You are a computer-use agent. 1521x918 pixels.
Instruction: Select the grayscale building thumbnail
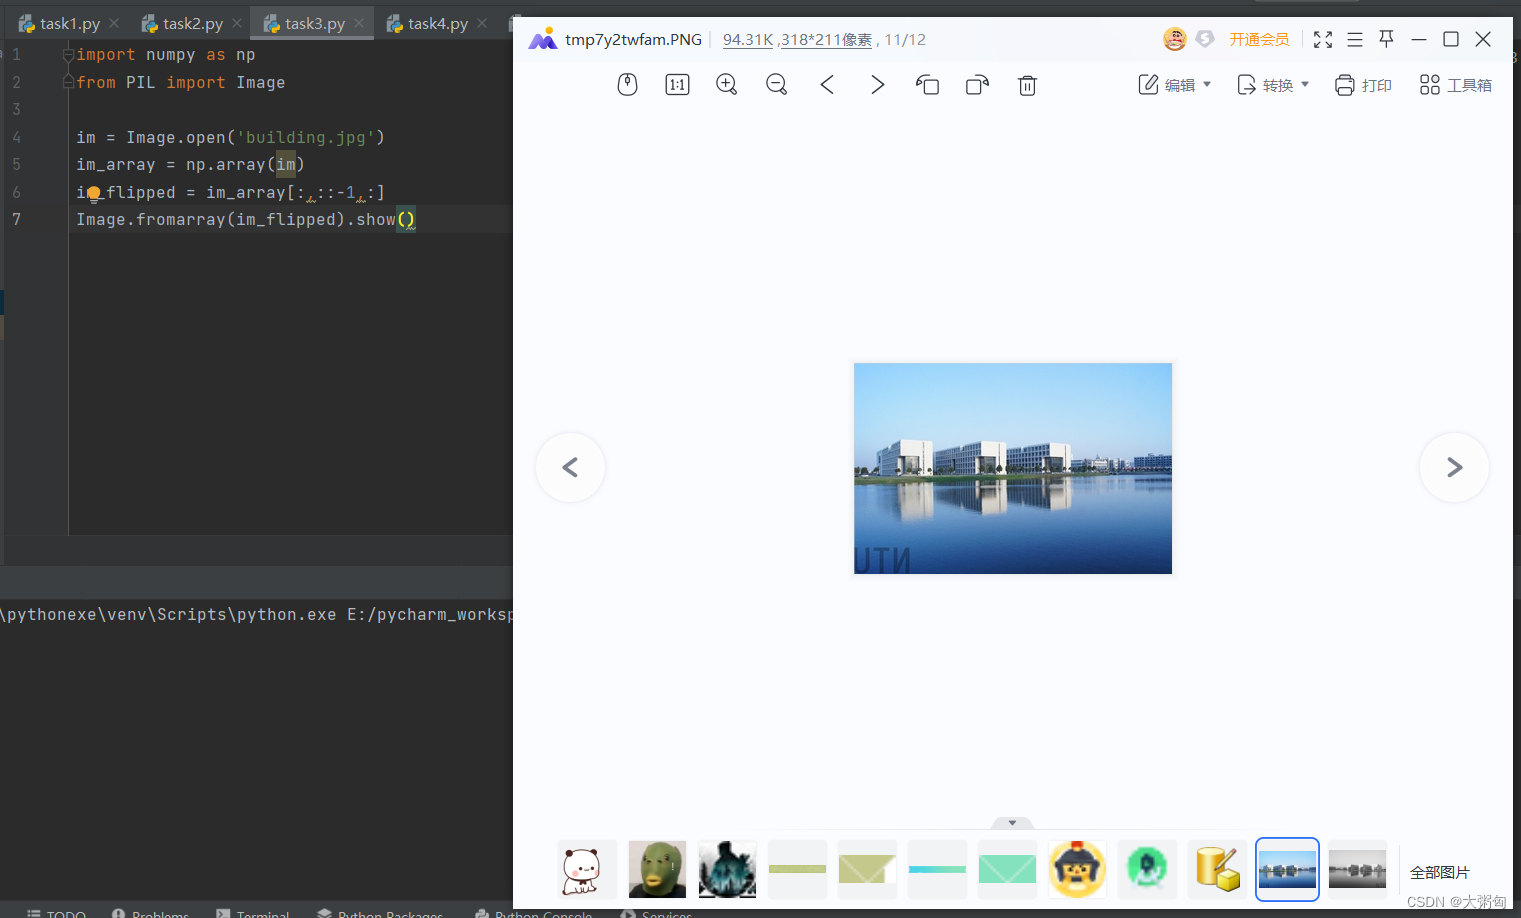coord(1357,869)
